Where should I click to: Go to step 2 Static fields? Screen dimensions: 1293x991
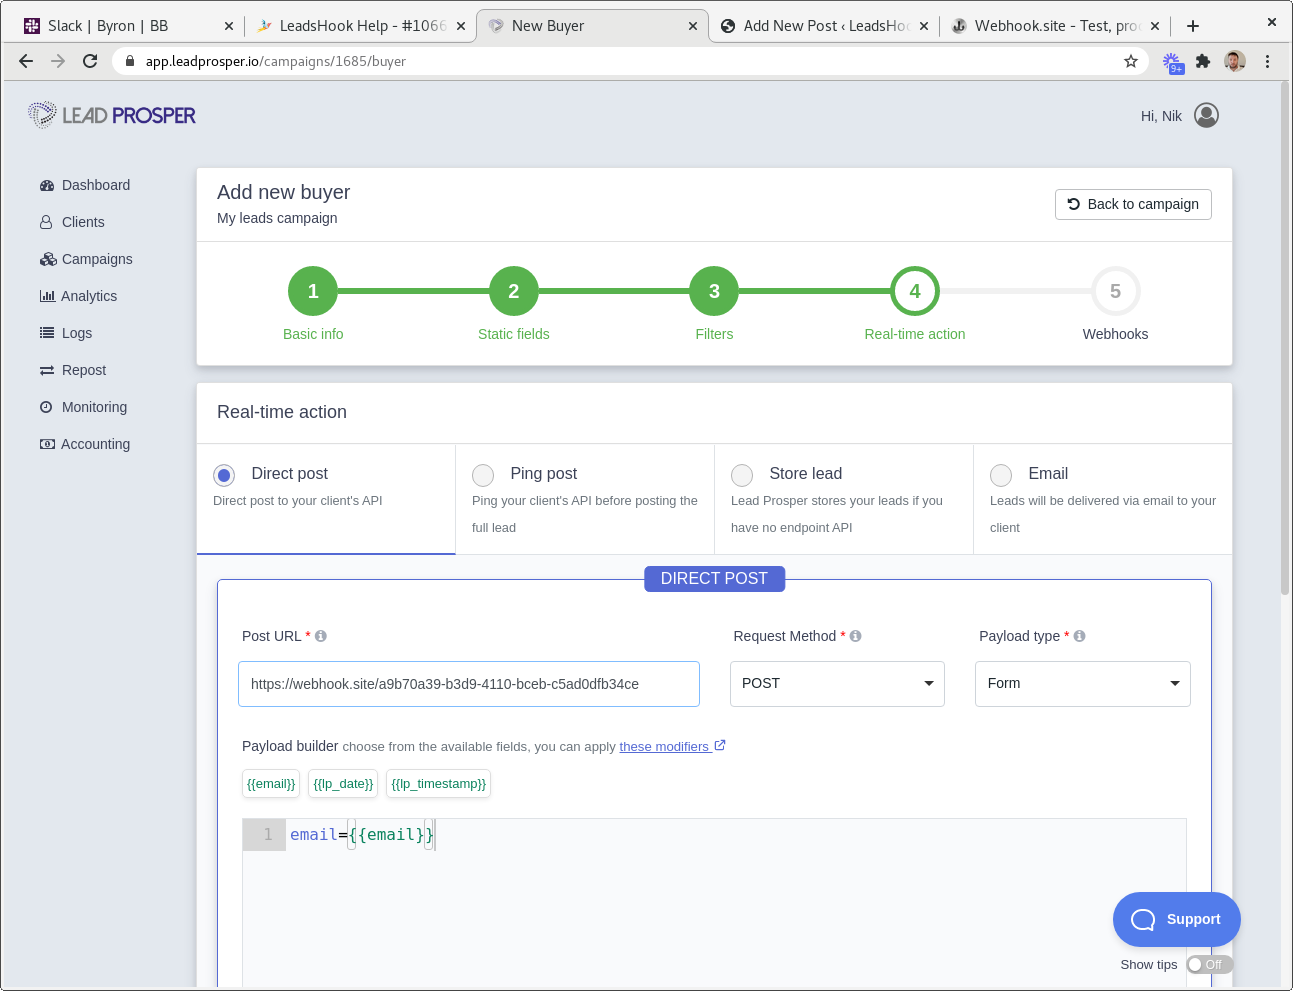[x=514, y=291]
